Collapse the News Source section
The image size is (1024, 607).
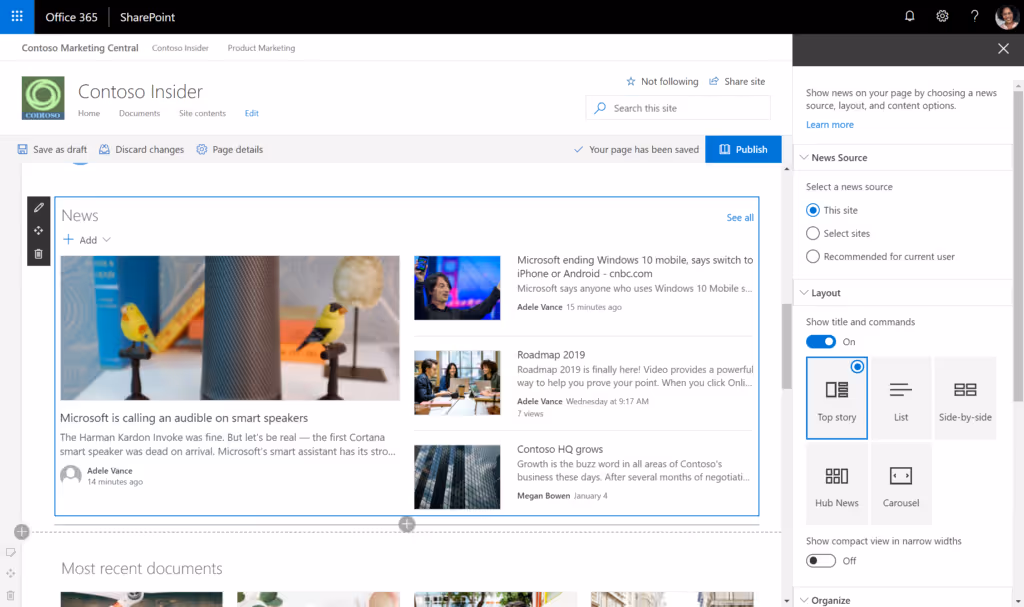point(833,157)
